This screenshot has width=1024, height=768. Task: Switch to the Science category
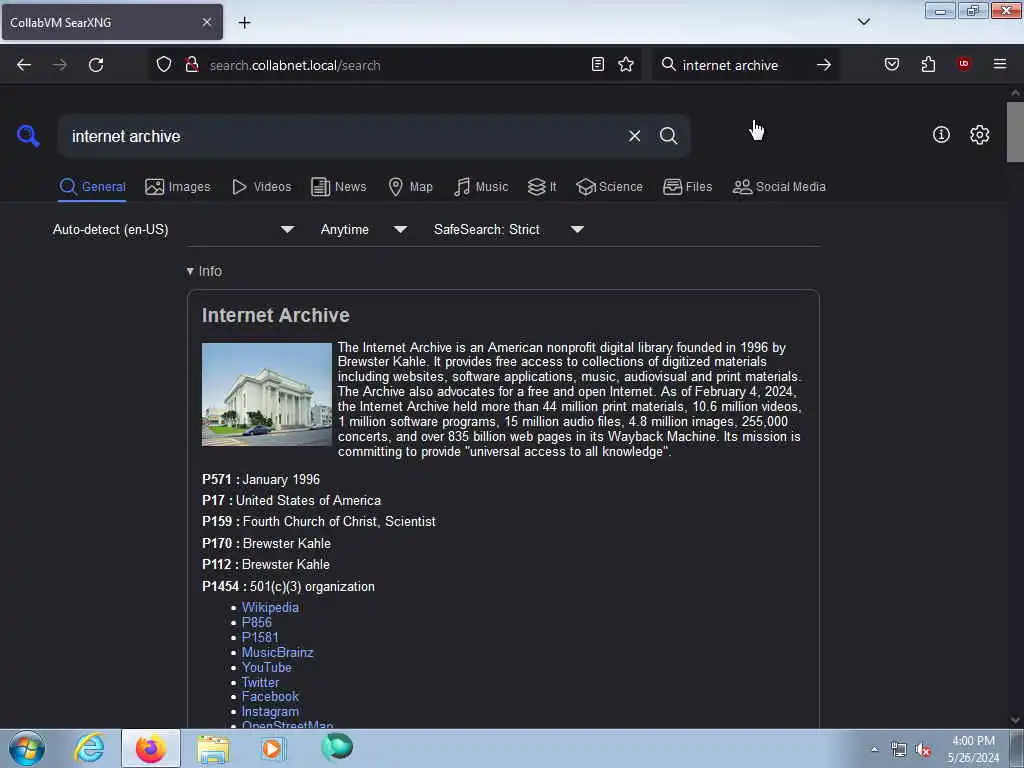point(609,187)
